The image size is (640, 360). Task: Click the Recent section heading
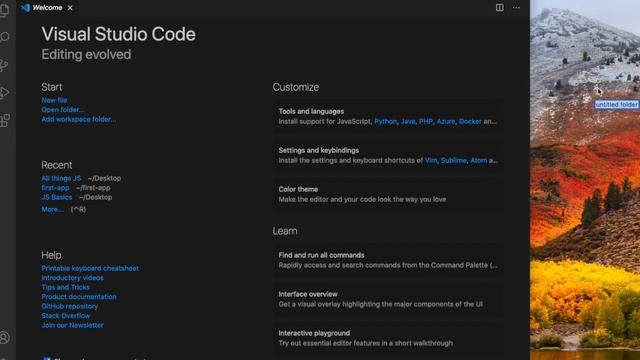click(56, 165)
